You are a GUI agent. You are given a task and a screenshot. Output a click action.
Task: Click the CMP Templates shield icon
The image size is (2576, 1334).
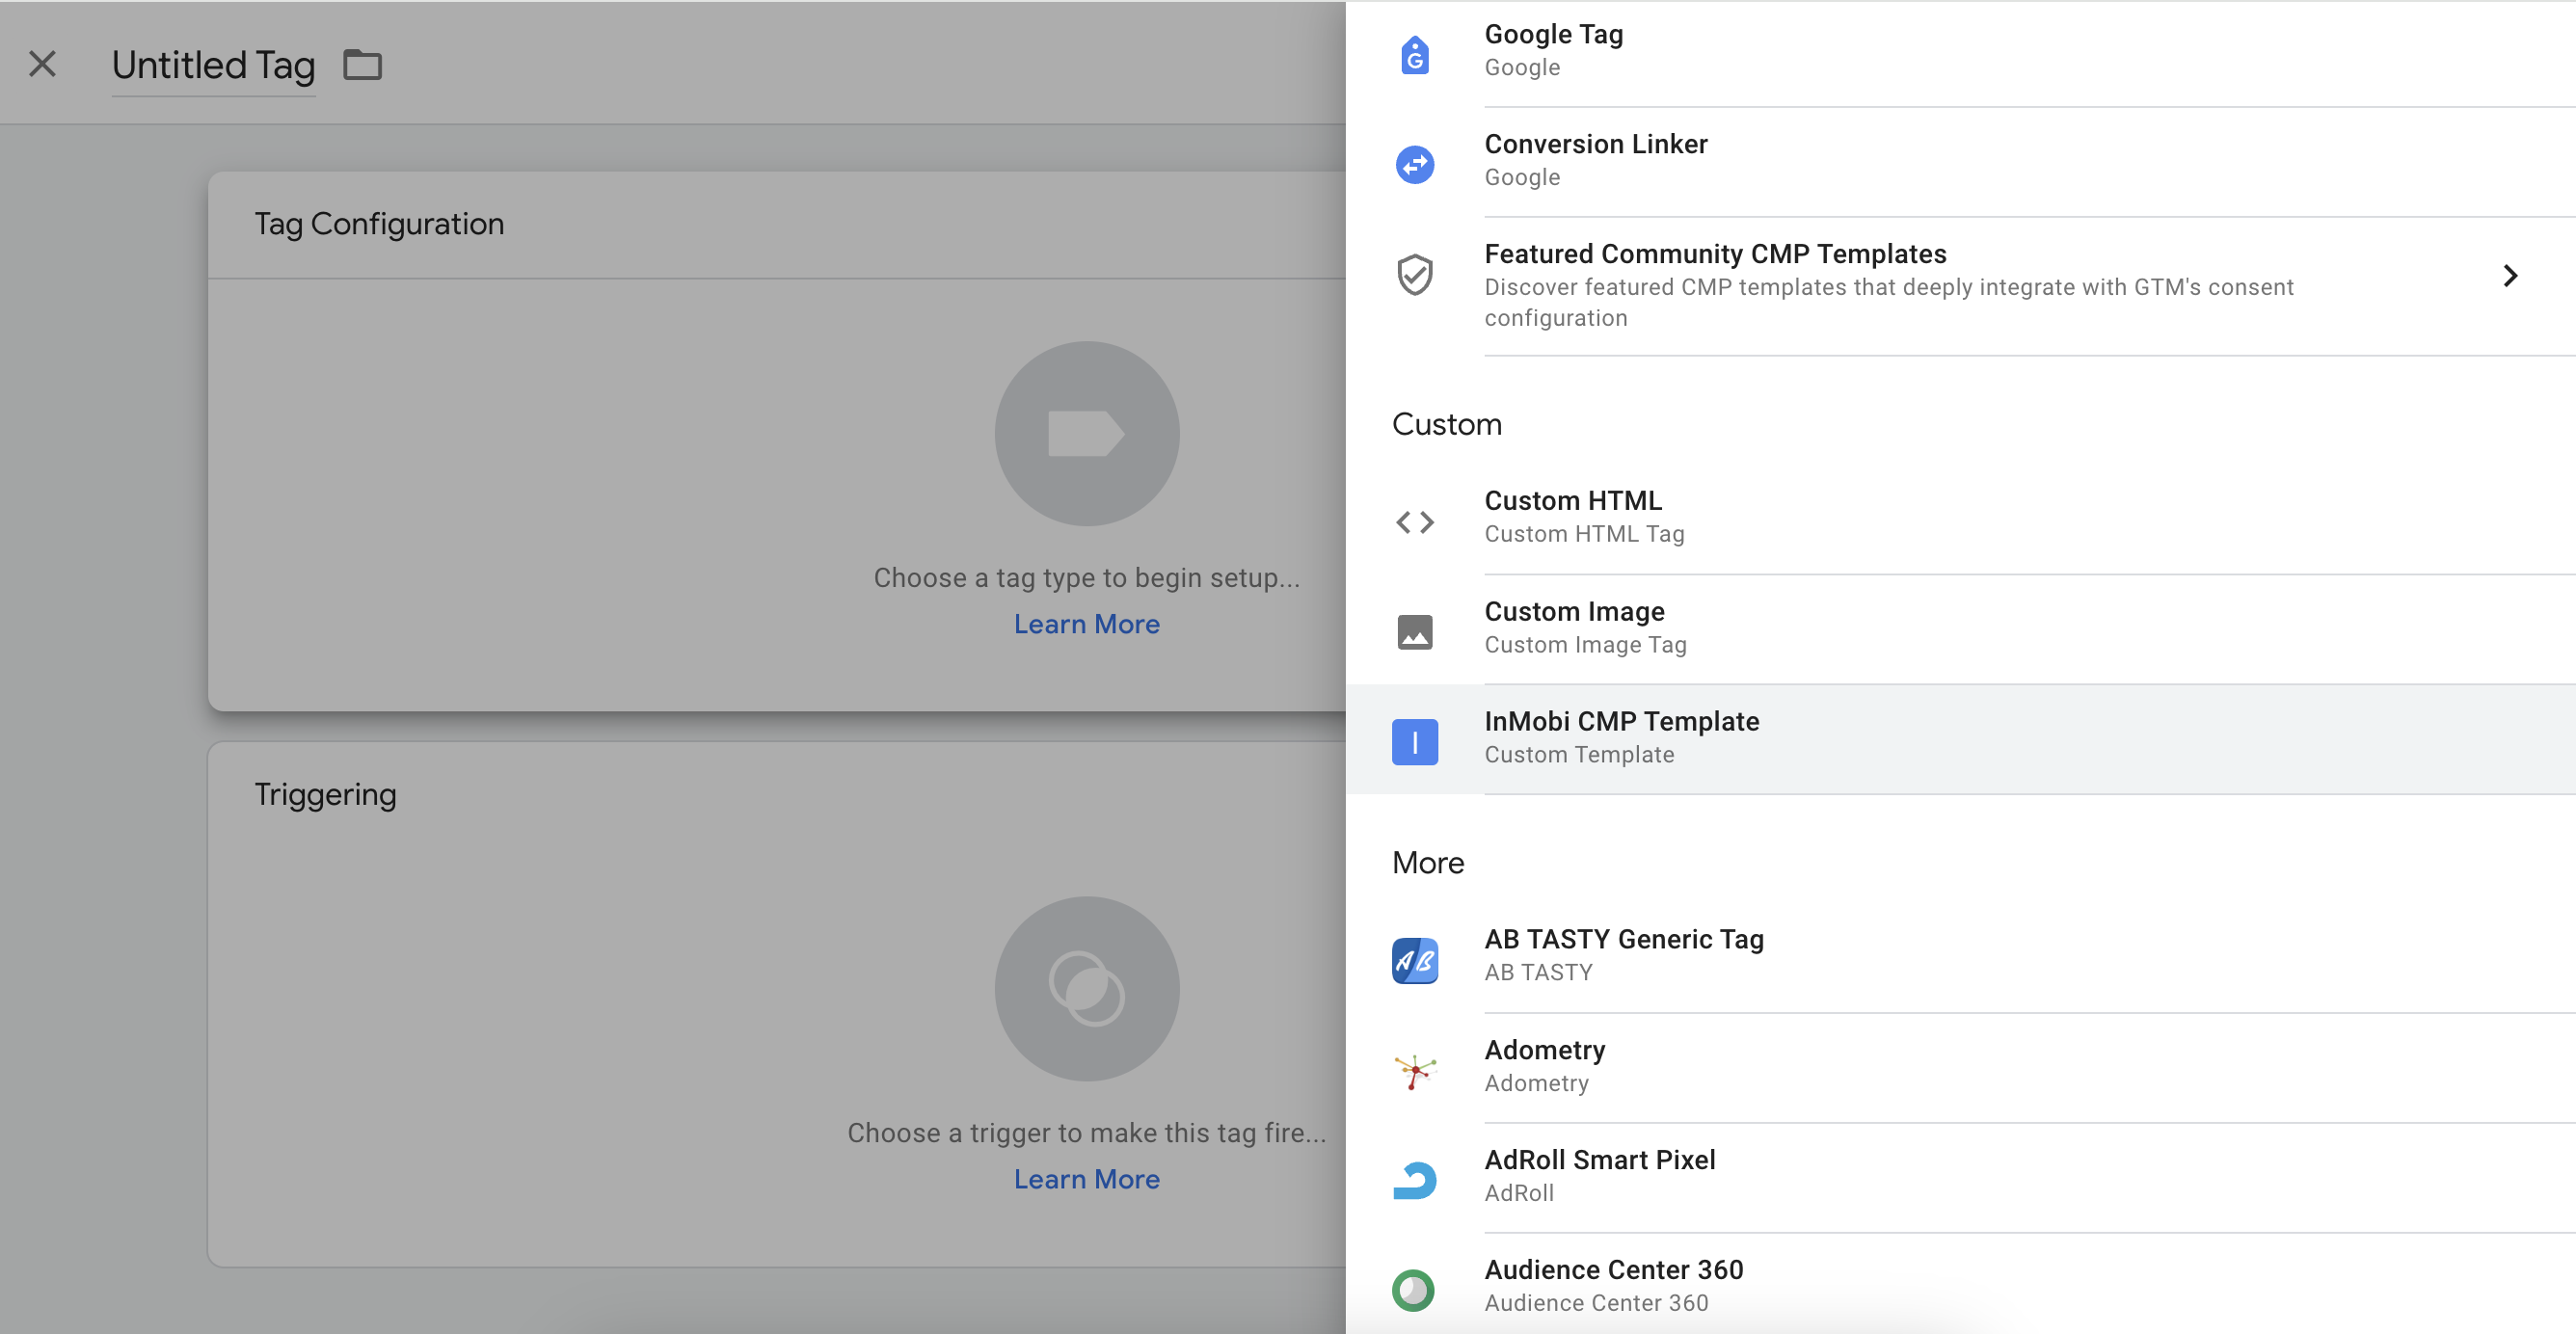[x=1414, y=275]
